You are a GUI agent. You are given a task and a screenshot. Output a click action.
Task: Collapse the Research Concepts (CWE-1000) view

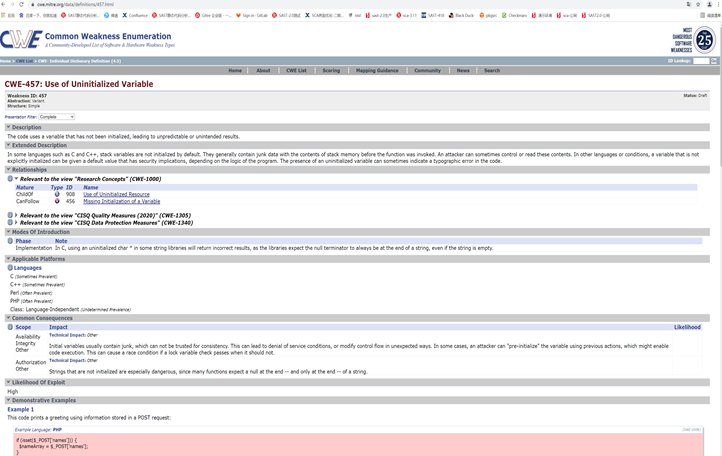point(17,179)
